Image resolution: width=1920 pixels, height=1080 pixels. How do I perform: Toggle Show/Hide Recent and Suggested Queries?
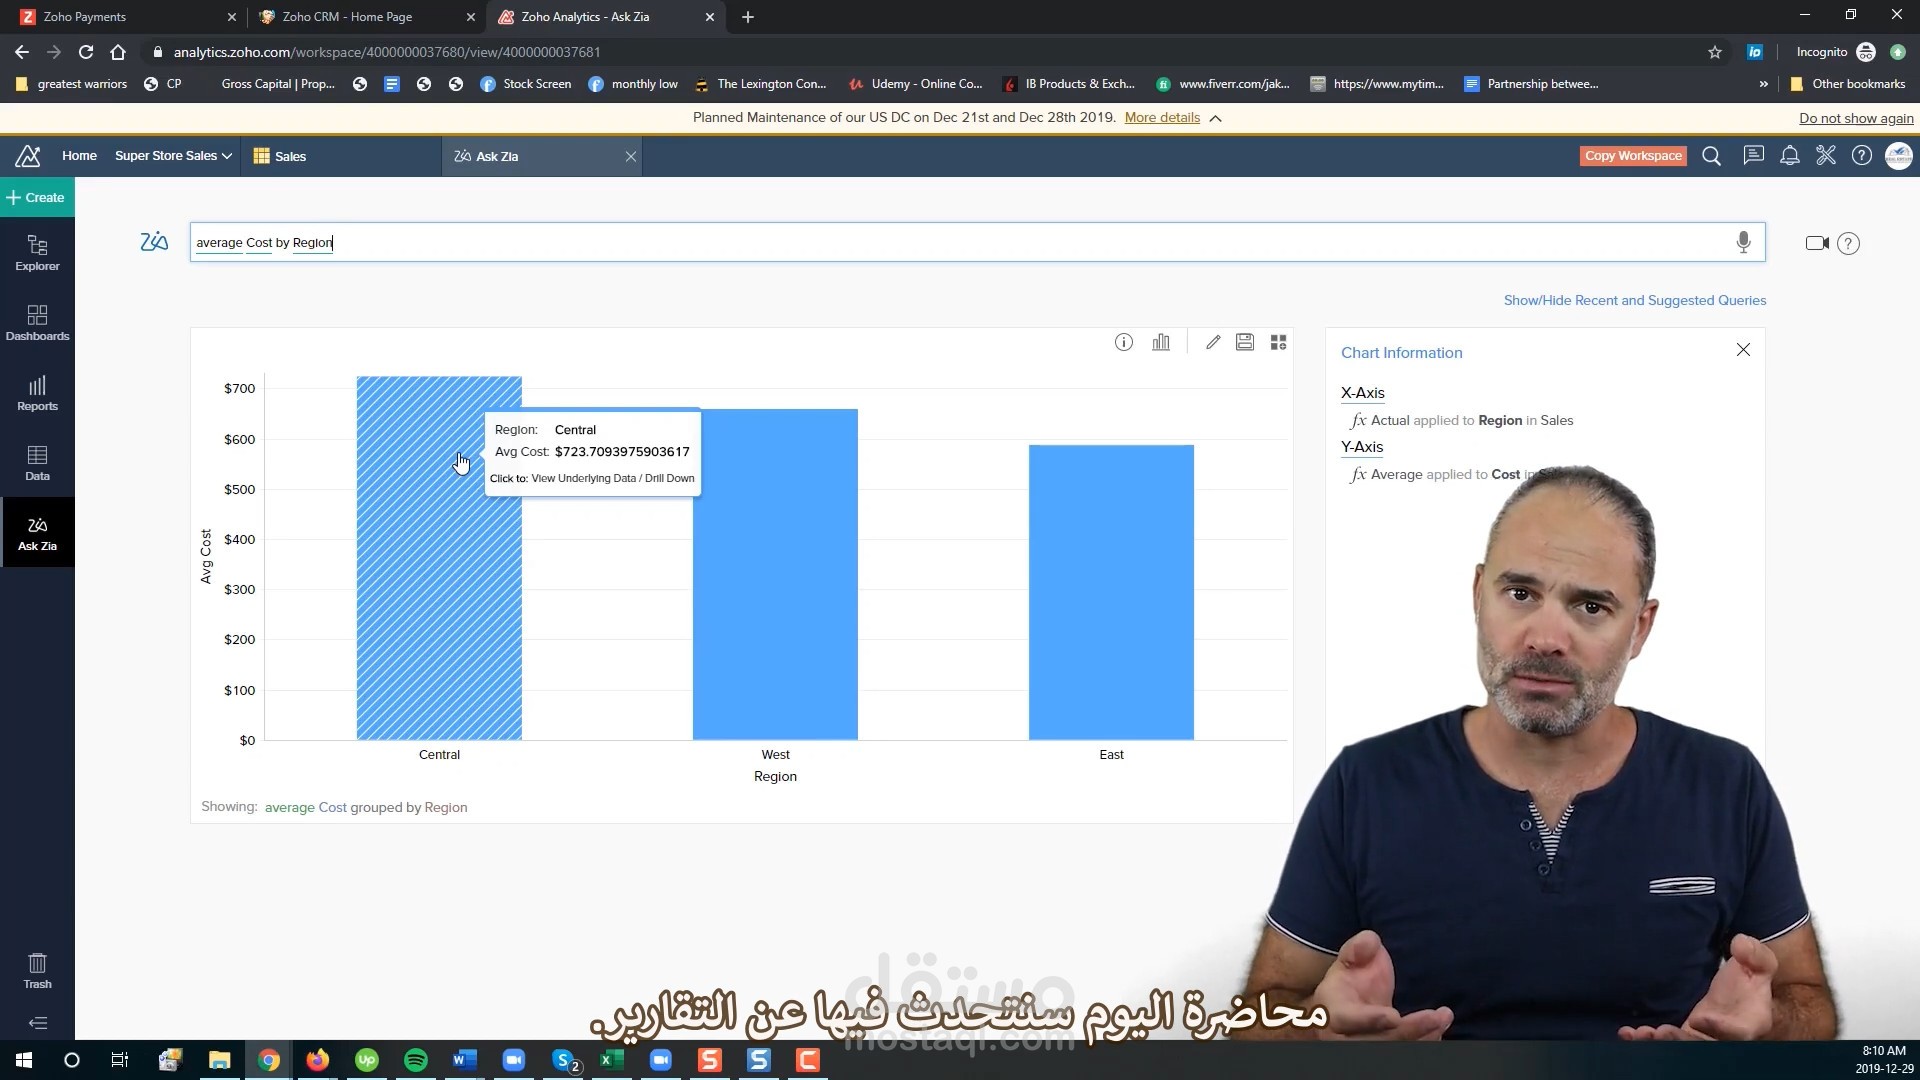pos(1635,300)
